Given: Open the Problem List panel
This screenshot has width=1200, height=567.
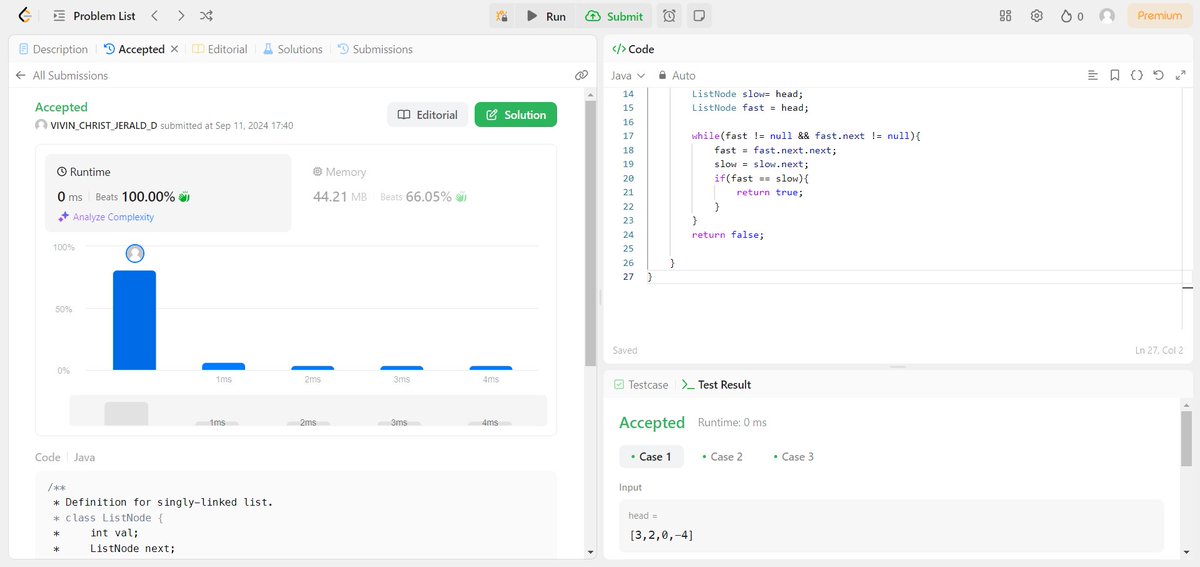Looking at the screenshot, I should pyautogui.click(x=92, y=16).
